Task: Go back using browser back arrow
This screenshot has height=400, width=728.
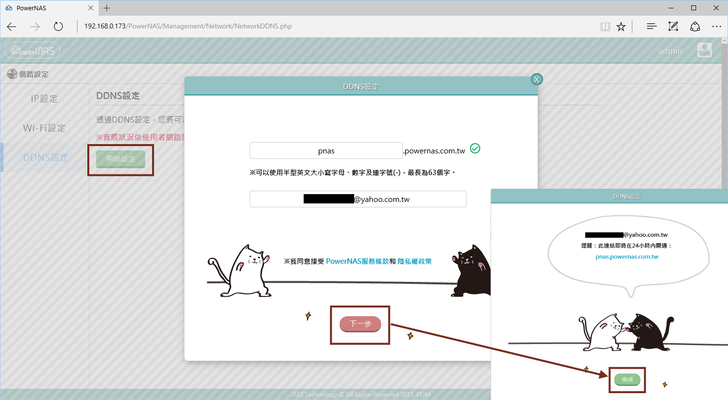Action: (x=12, y=26)
